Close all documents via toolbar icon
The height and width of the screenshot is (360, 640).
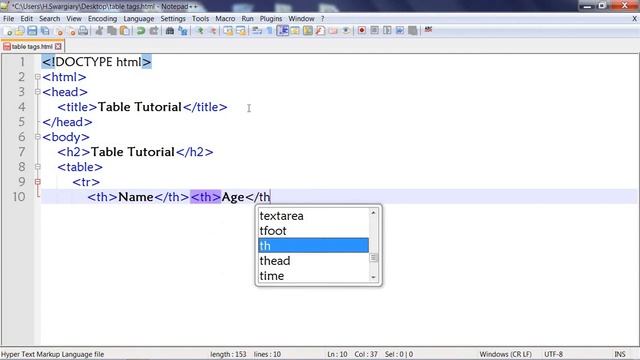71,31
